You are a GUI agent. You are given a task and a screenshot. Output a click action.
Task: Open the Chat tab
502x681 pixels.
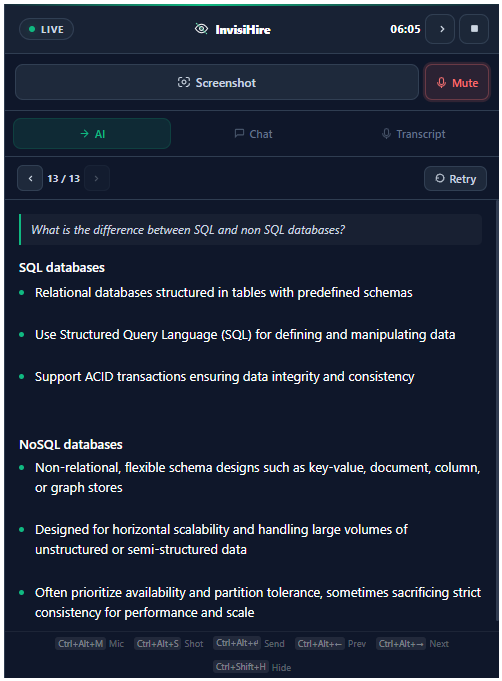tap(254, 134)
